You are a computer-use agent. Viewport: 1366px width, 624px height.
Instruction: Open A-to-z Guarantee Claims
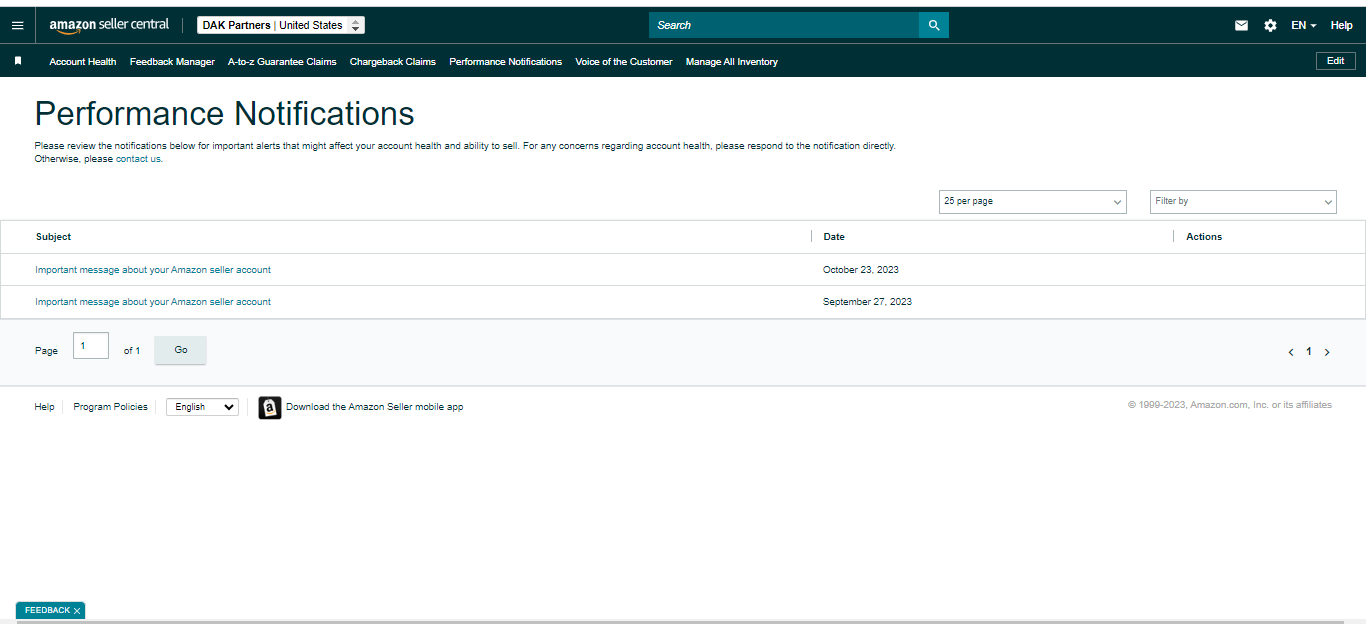(282, 61)
